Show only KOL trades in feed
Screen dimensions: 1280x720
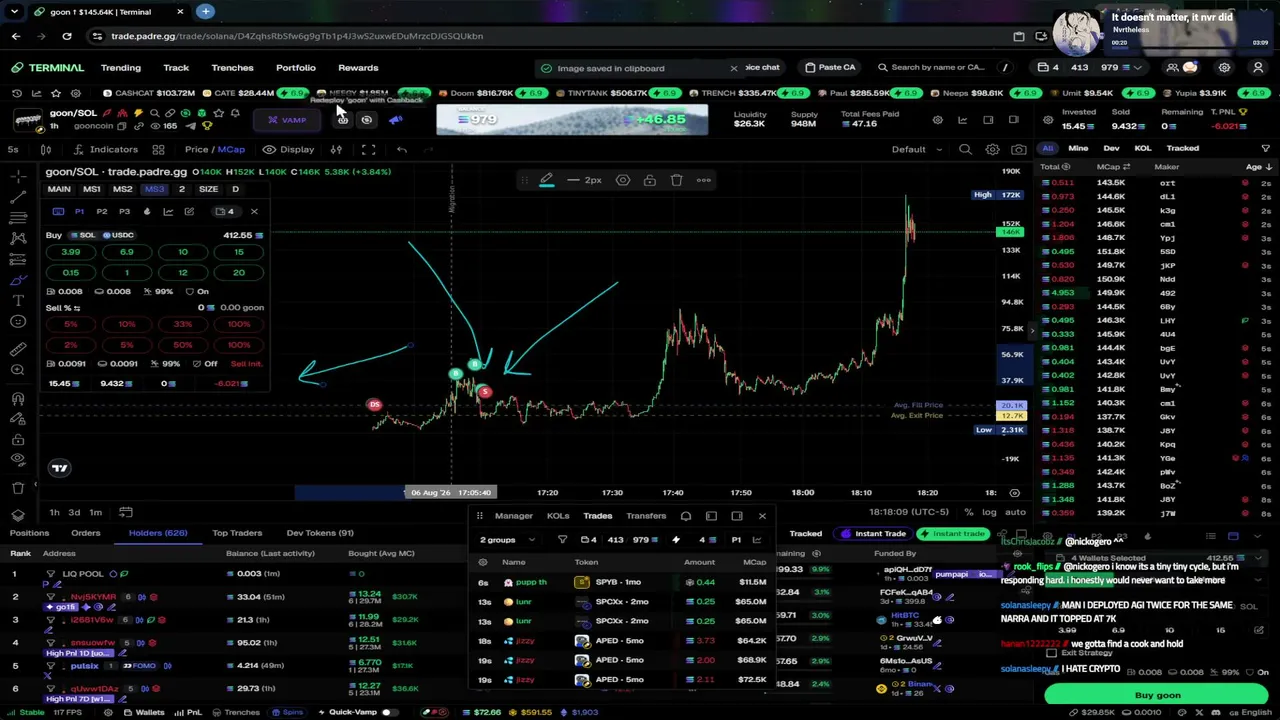pos(1142,148)
